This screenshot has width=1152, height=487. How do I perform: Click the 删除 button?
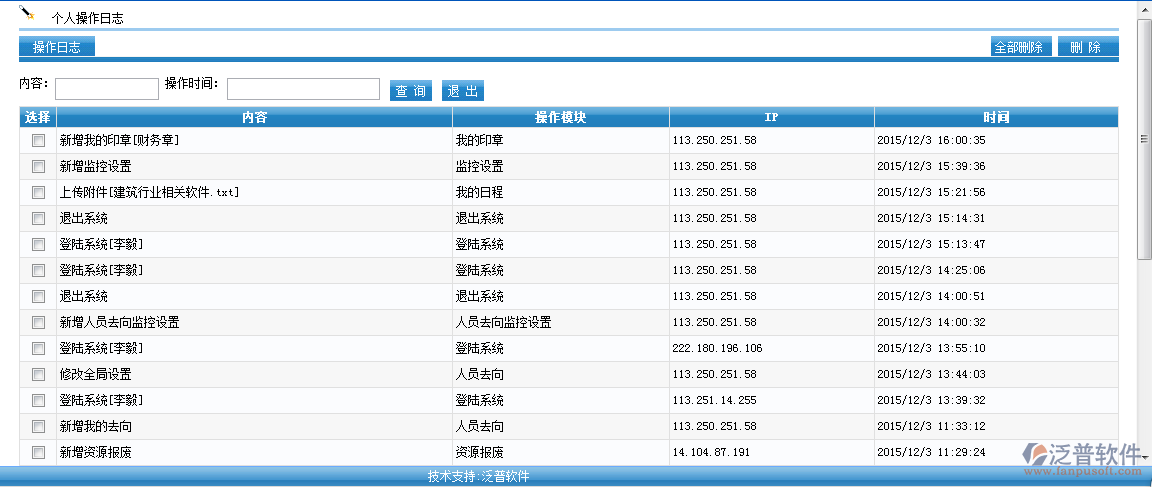[x=1087, y=47]
